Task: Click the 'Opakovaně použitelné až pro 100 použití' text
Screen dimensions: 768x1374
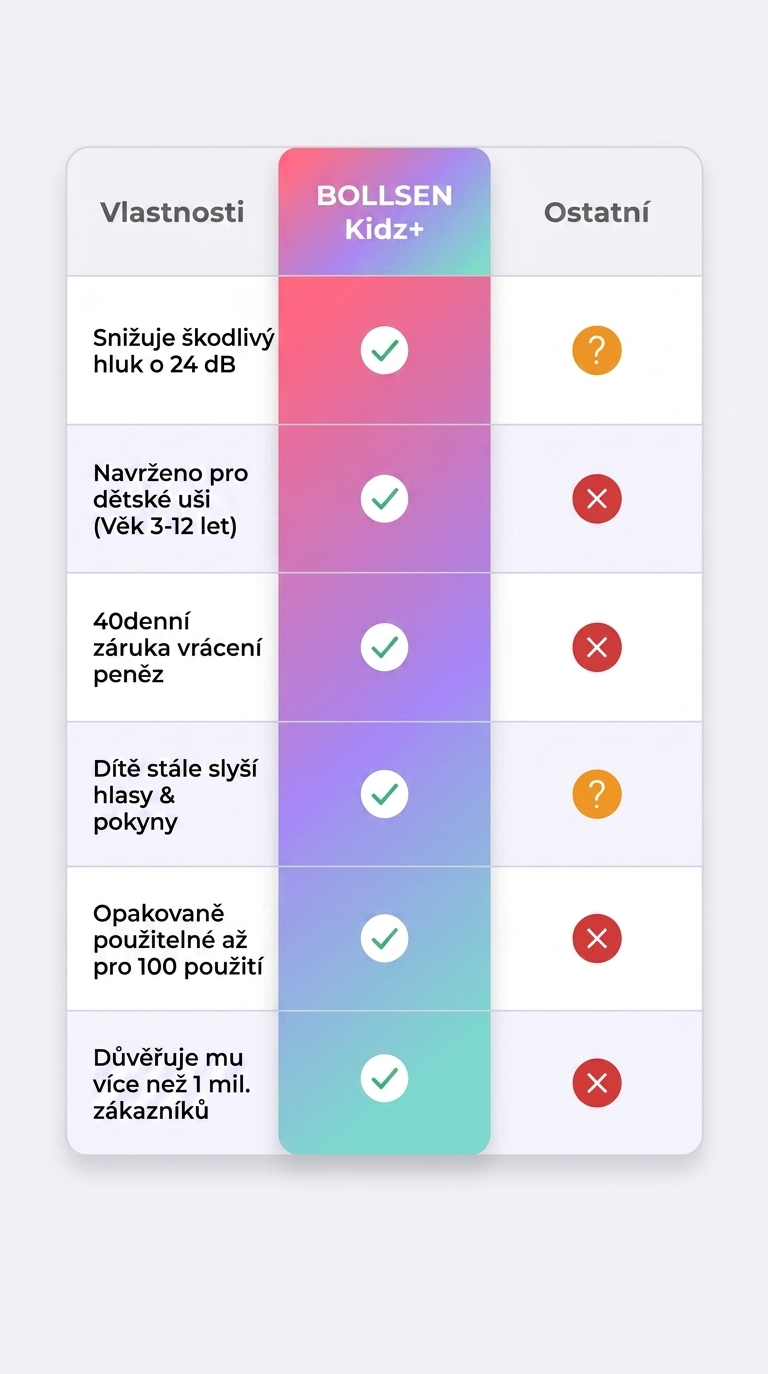Action: 178,940
